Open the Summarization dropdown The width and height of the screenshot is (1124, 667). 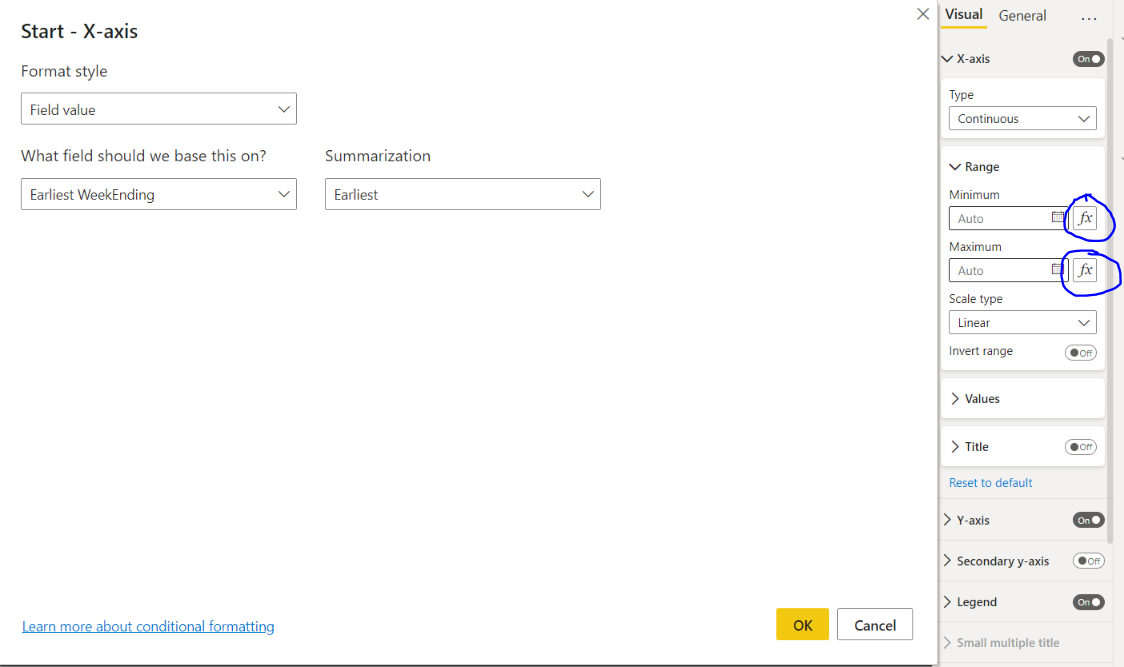pos(462,194)
